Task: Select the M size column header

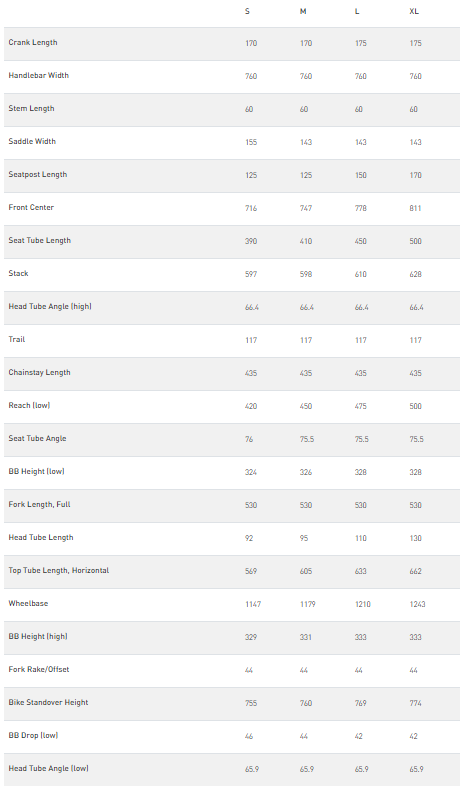Action: pos(303,11)
